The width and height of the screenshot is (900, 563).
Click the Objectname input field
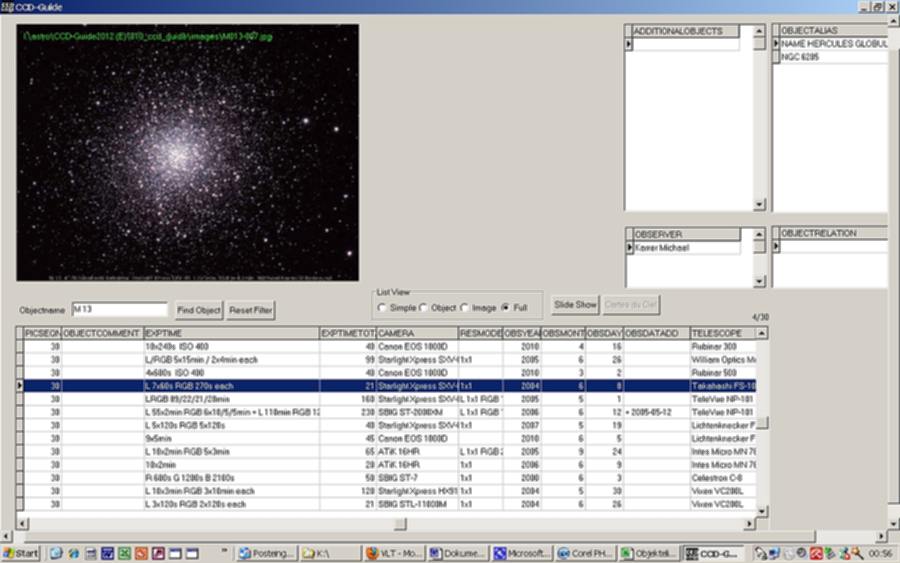[x=120, y=310]
